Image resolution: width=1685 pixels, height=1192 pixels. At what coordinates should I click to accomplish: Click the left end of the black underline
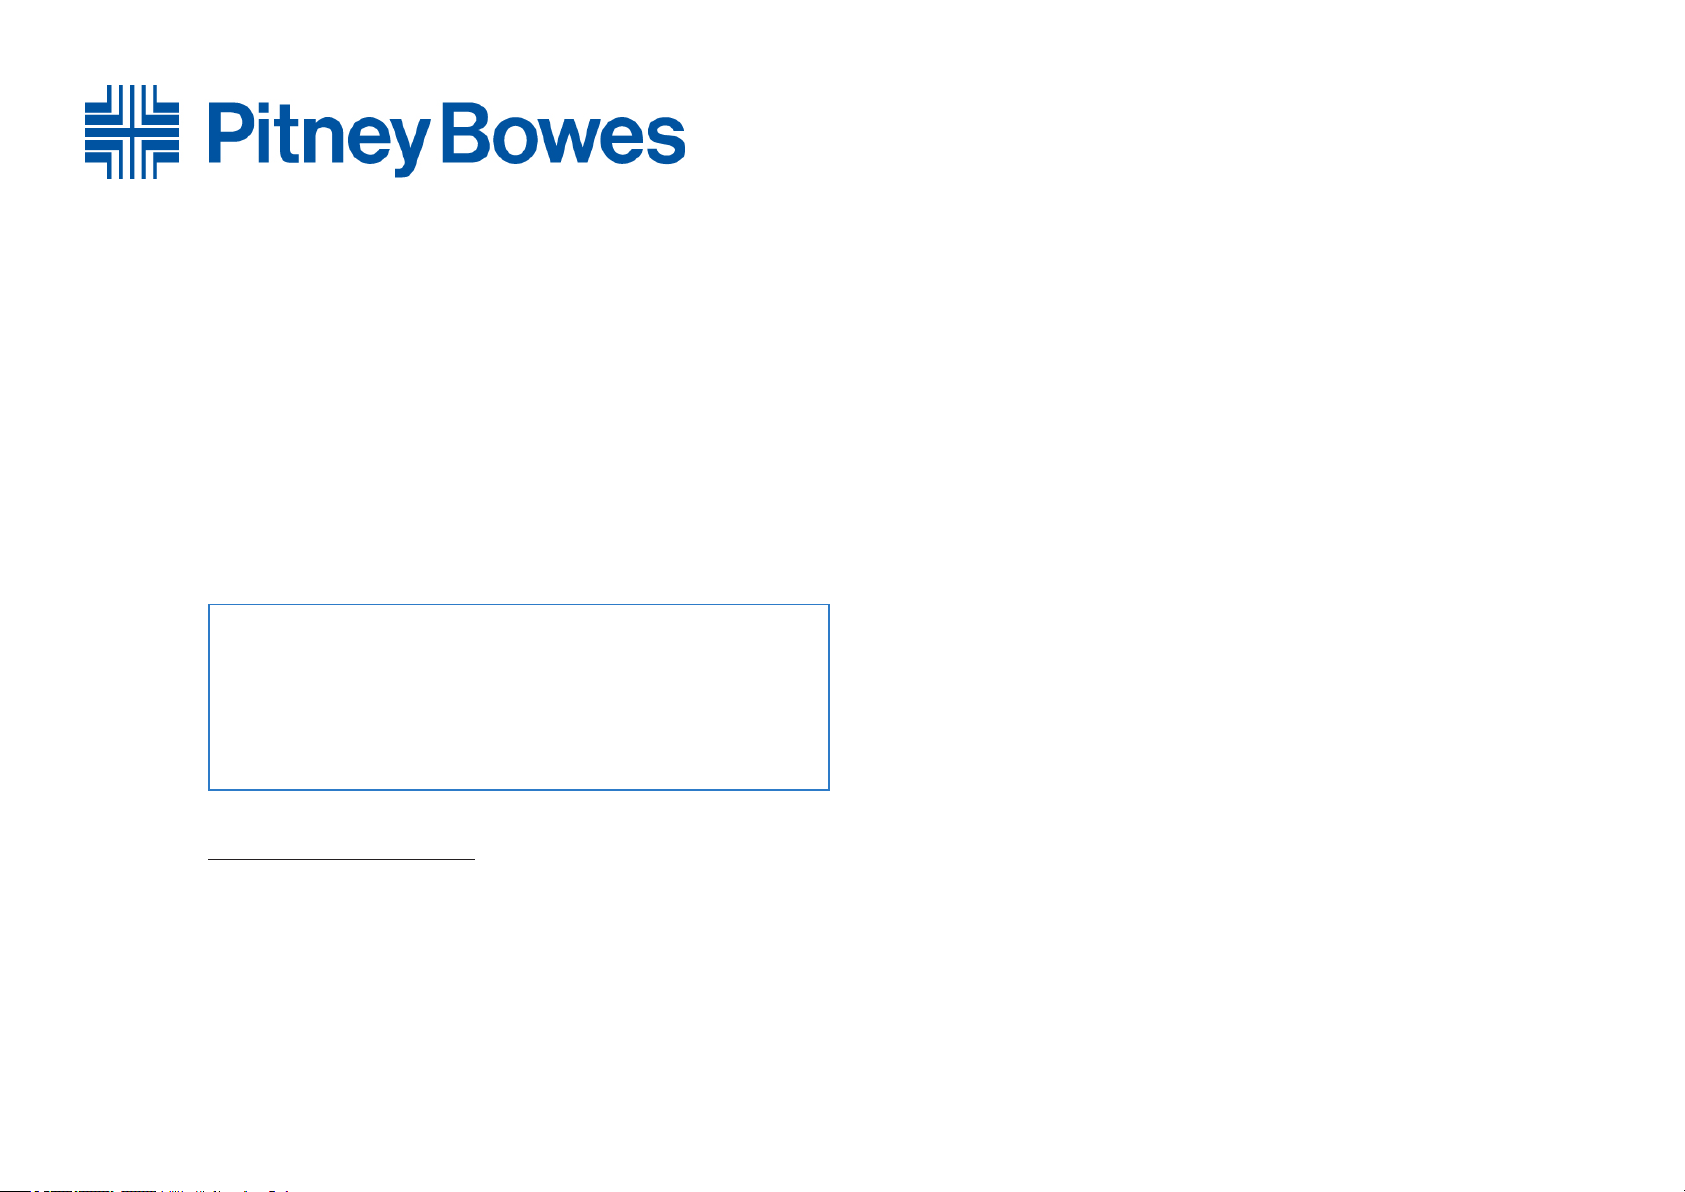coord(210,858)
